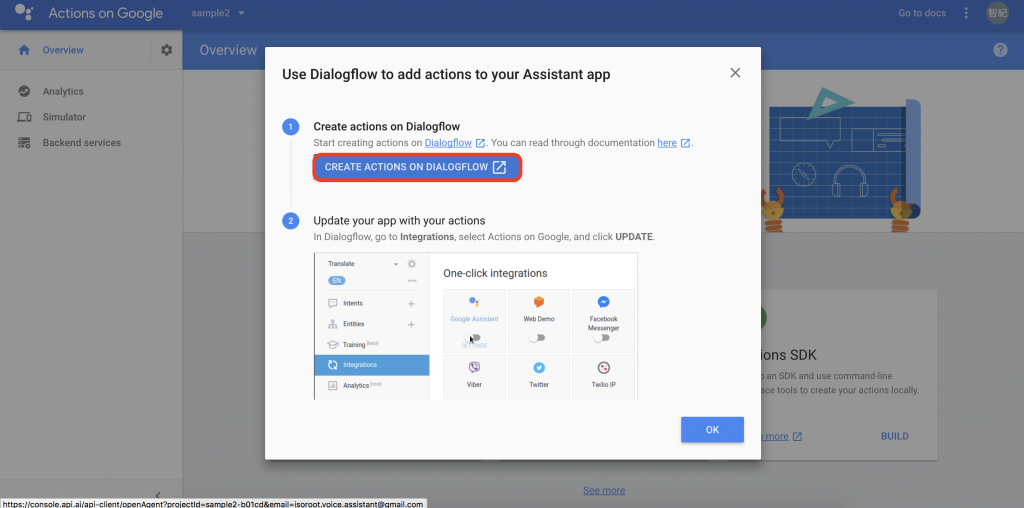The image size is (1024, 508).
Task: Click the Simulator devices icon
Action: click(x=24, y=117)
